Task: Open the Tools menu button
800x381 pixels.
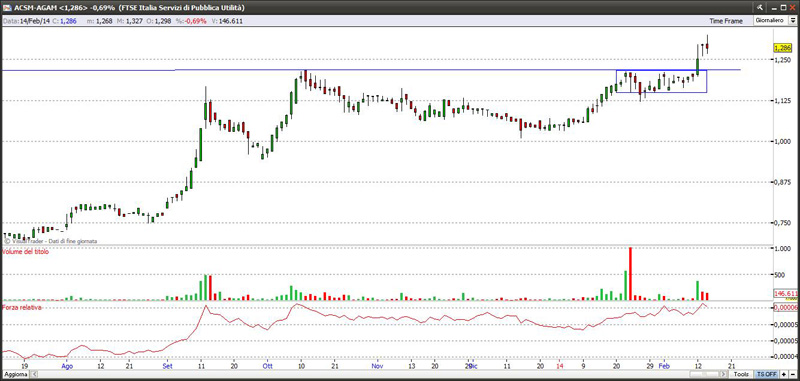Action: pyautogui.click(x=741, y=374)
